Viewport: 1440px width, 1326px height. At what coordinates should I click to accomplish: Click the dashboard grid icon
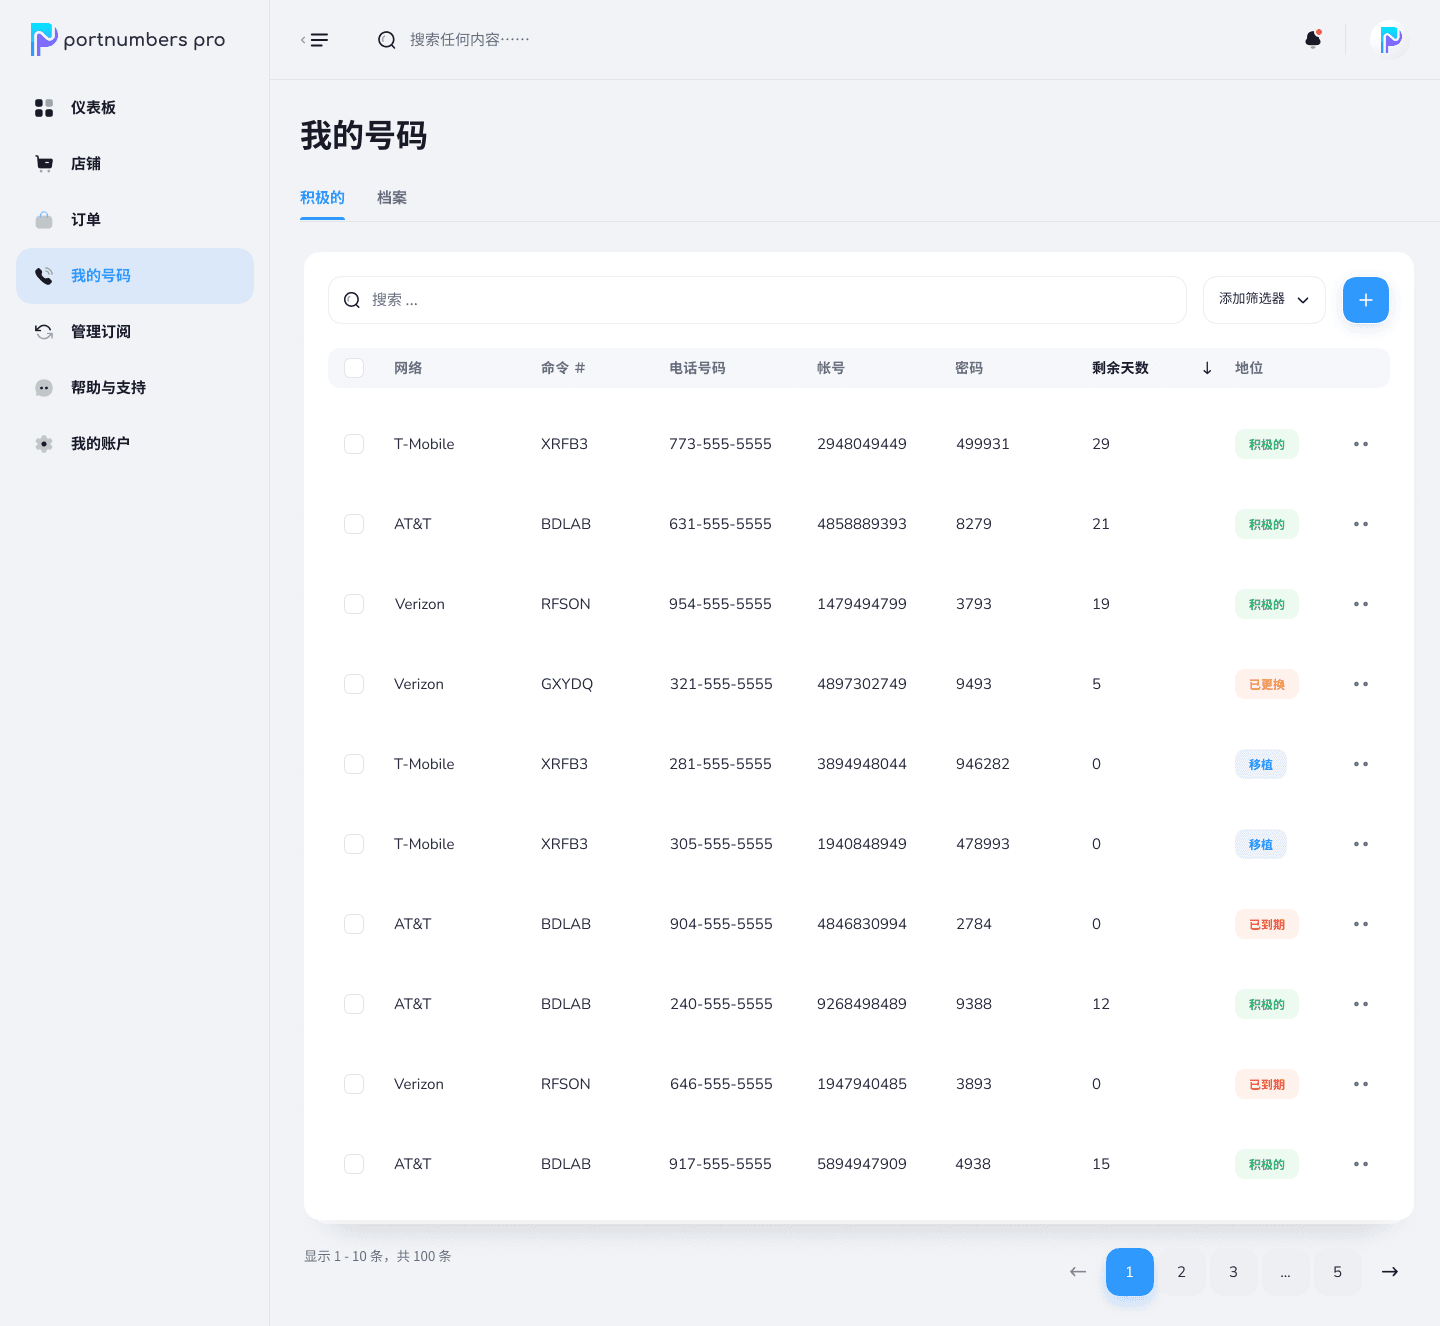pyautogui.click(x=44, y=108)
